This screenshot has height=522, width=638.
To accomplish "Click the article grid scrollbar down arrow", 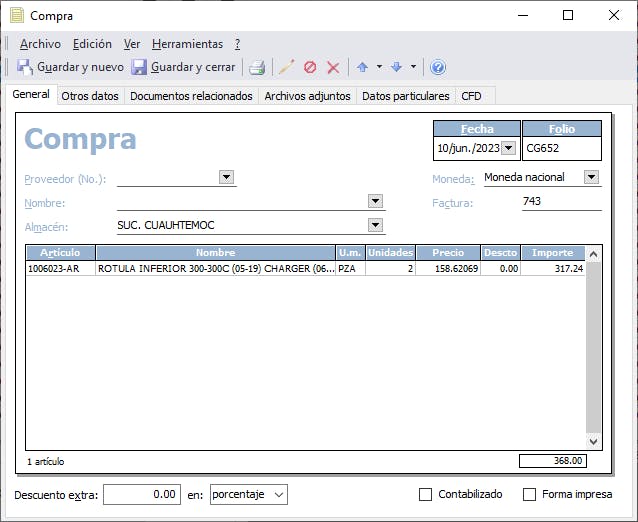I will pyautogui.click(x=593, y=440).
